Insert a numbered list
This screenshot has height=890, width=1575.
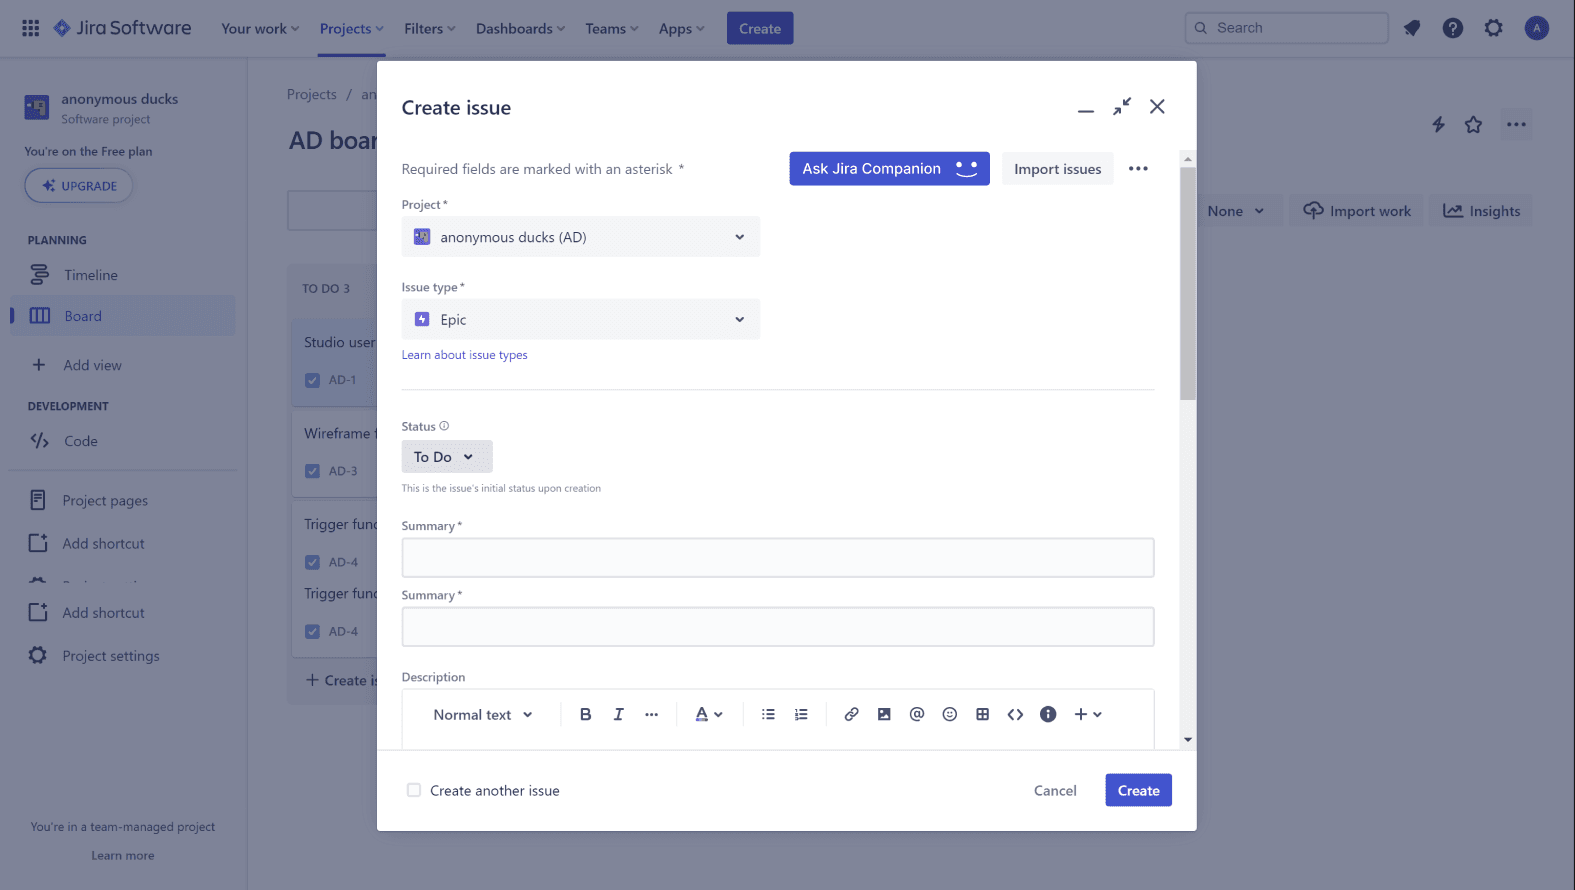801,714
